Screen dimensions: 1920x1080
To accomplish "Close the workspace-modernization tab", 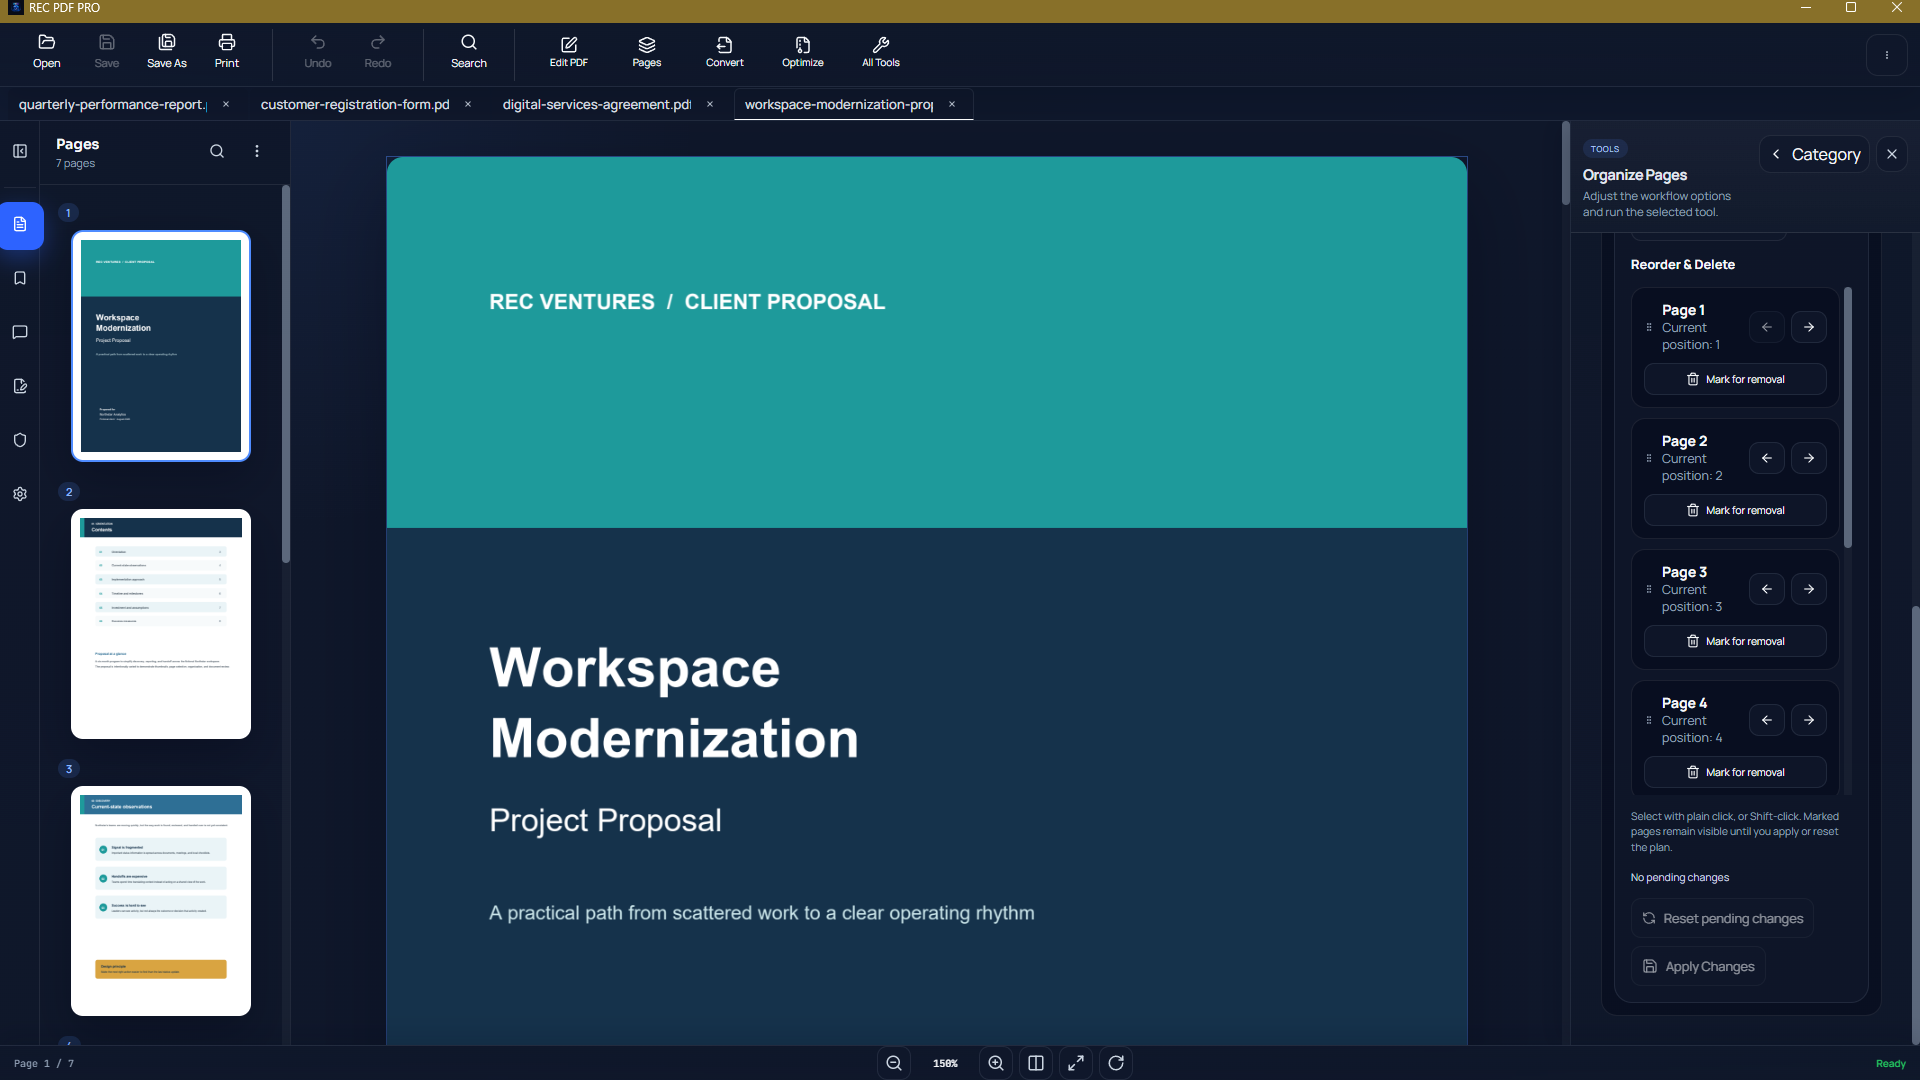I will (952, 104).
